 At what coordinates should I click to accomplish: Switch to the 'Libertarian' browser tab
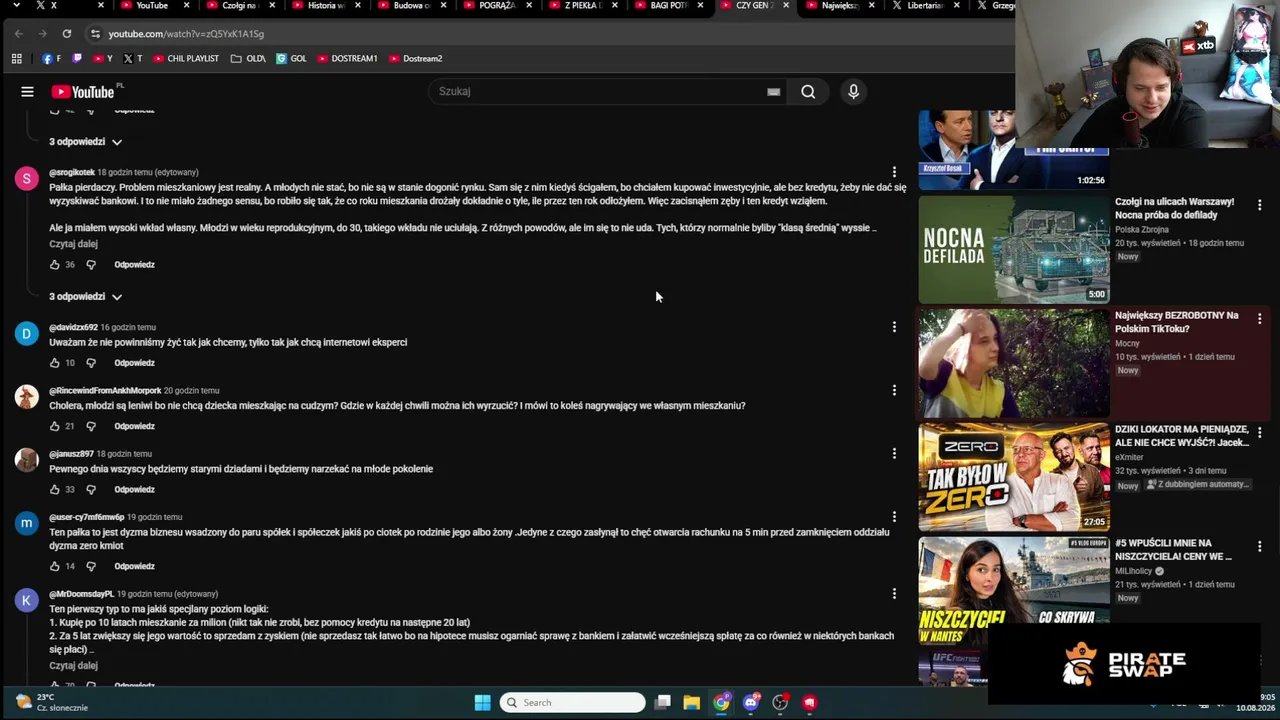pyautogui.click(x=924, y=6)
